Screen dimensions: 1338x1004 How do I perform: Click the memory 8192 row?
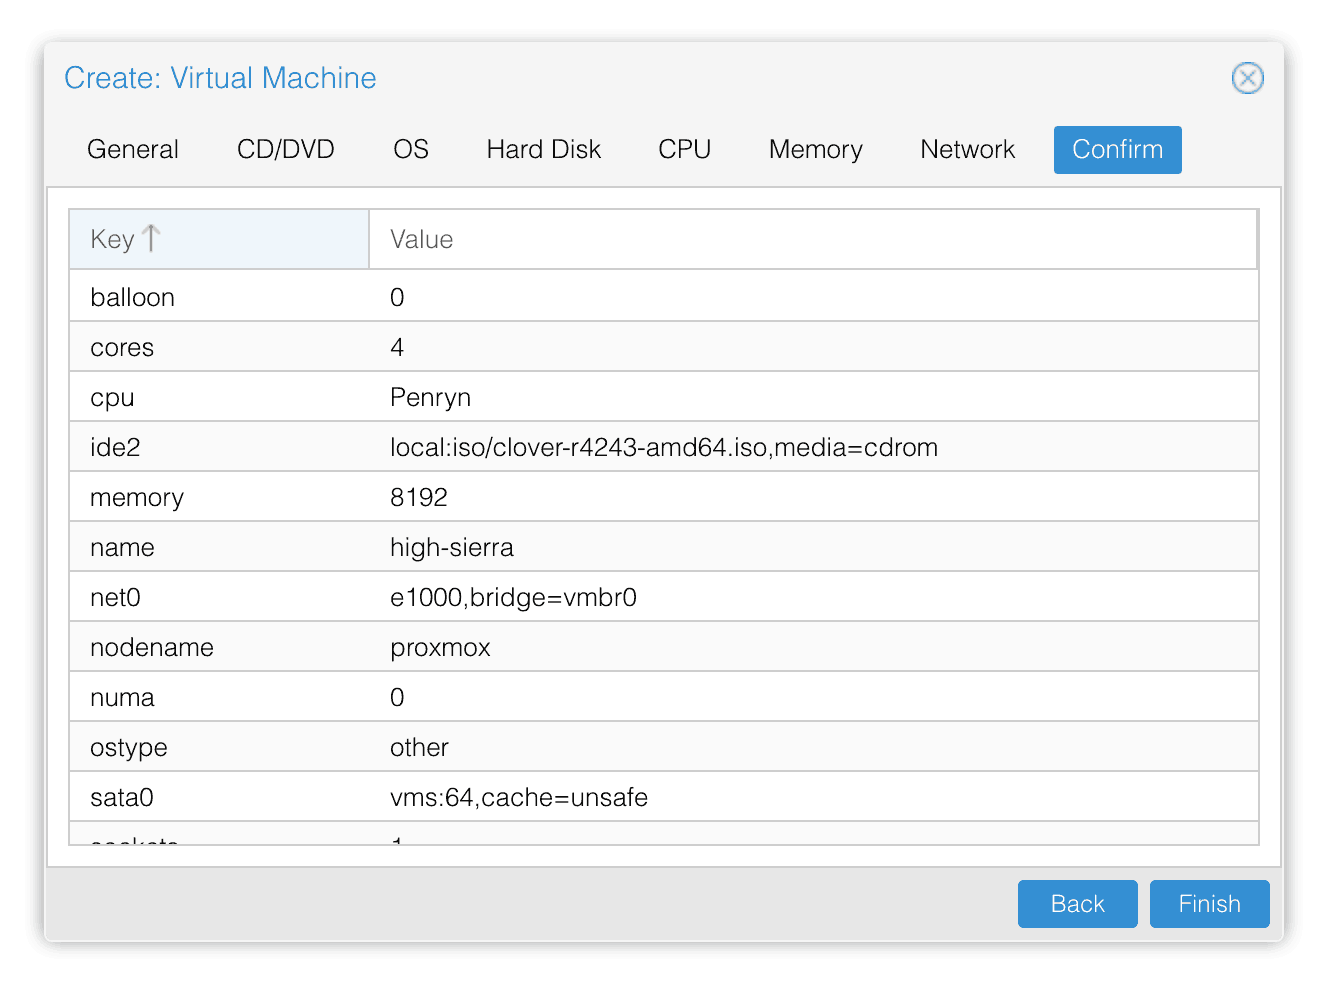pos(664,497)
